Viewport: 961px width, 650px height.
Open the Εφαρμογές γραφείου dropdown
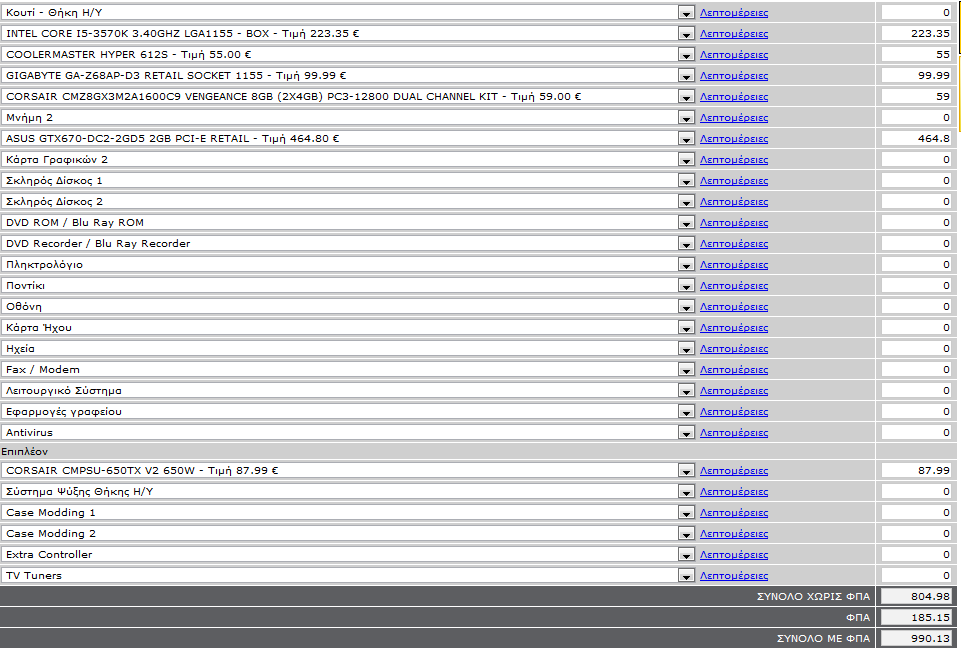coord(348,412)
